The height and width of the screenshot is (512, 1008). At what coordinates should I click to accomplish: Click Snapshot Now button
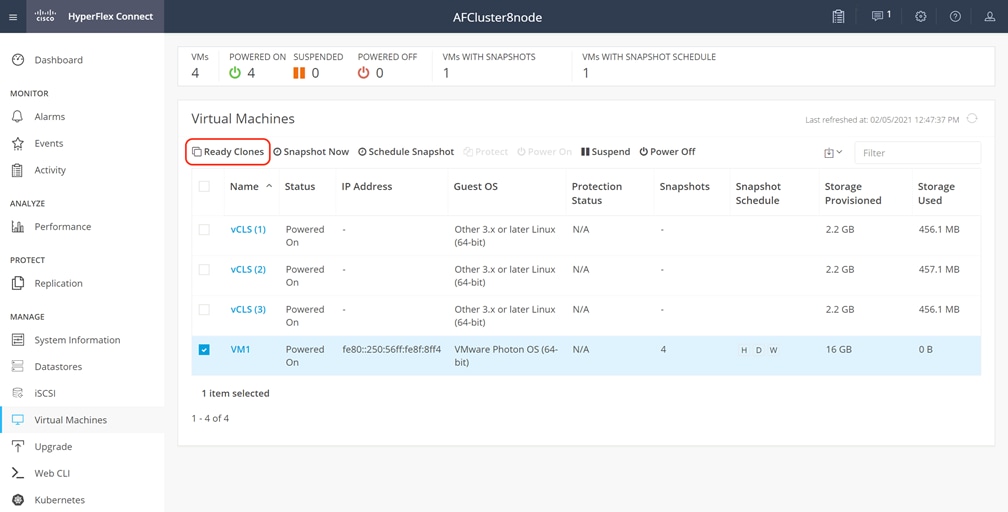311,152
